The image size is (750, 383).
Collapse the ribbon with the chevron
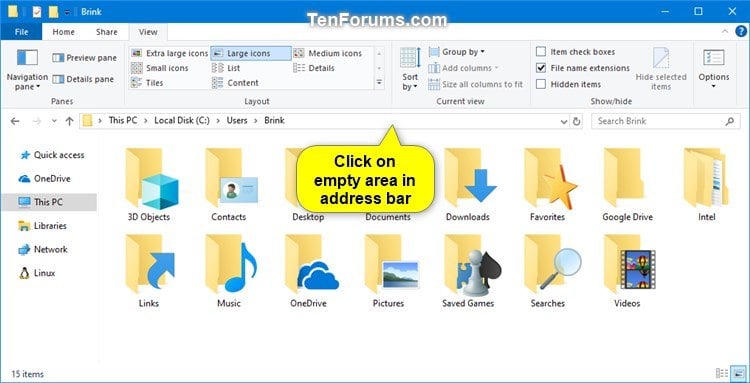(725, 32)
